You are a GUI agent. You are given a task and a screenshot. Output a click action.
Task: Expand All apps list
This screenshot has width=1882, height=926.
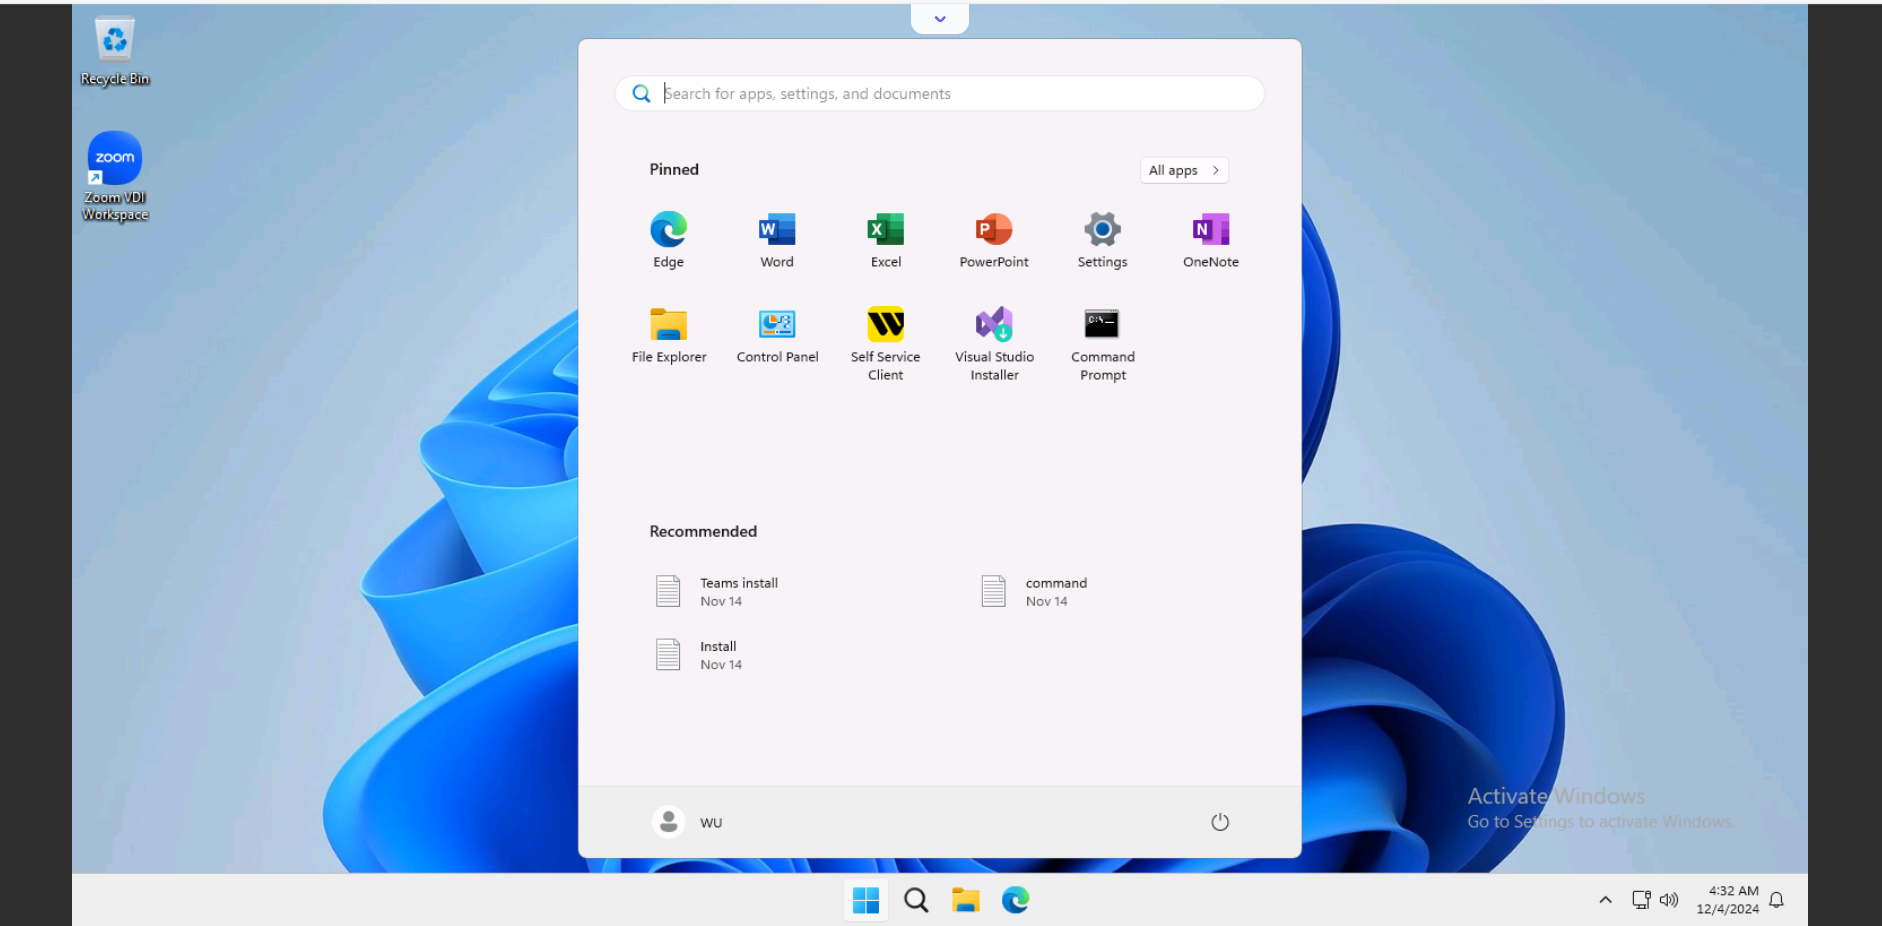click(x=1184, y=170)
